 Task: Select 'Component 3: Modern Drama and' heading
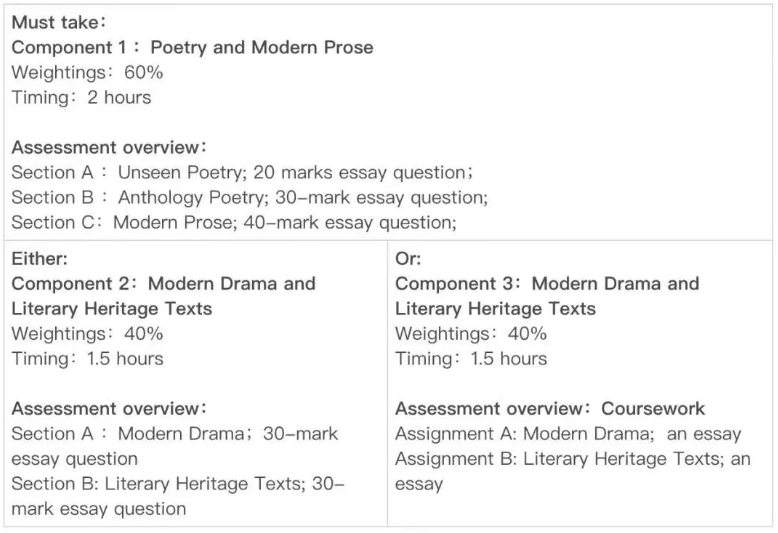point(547,284)
